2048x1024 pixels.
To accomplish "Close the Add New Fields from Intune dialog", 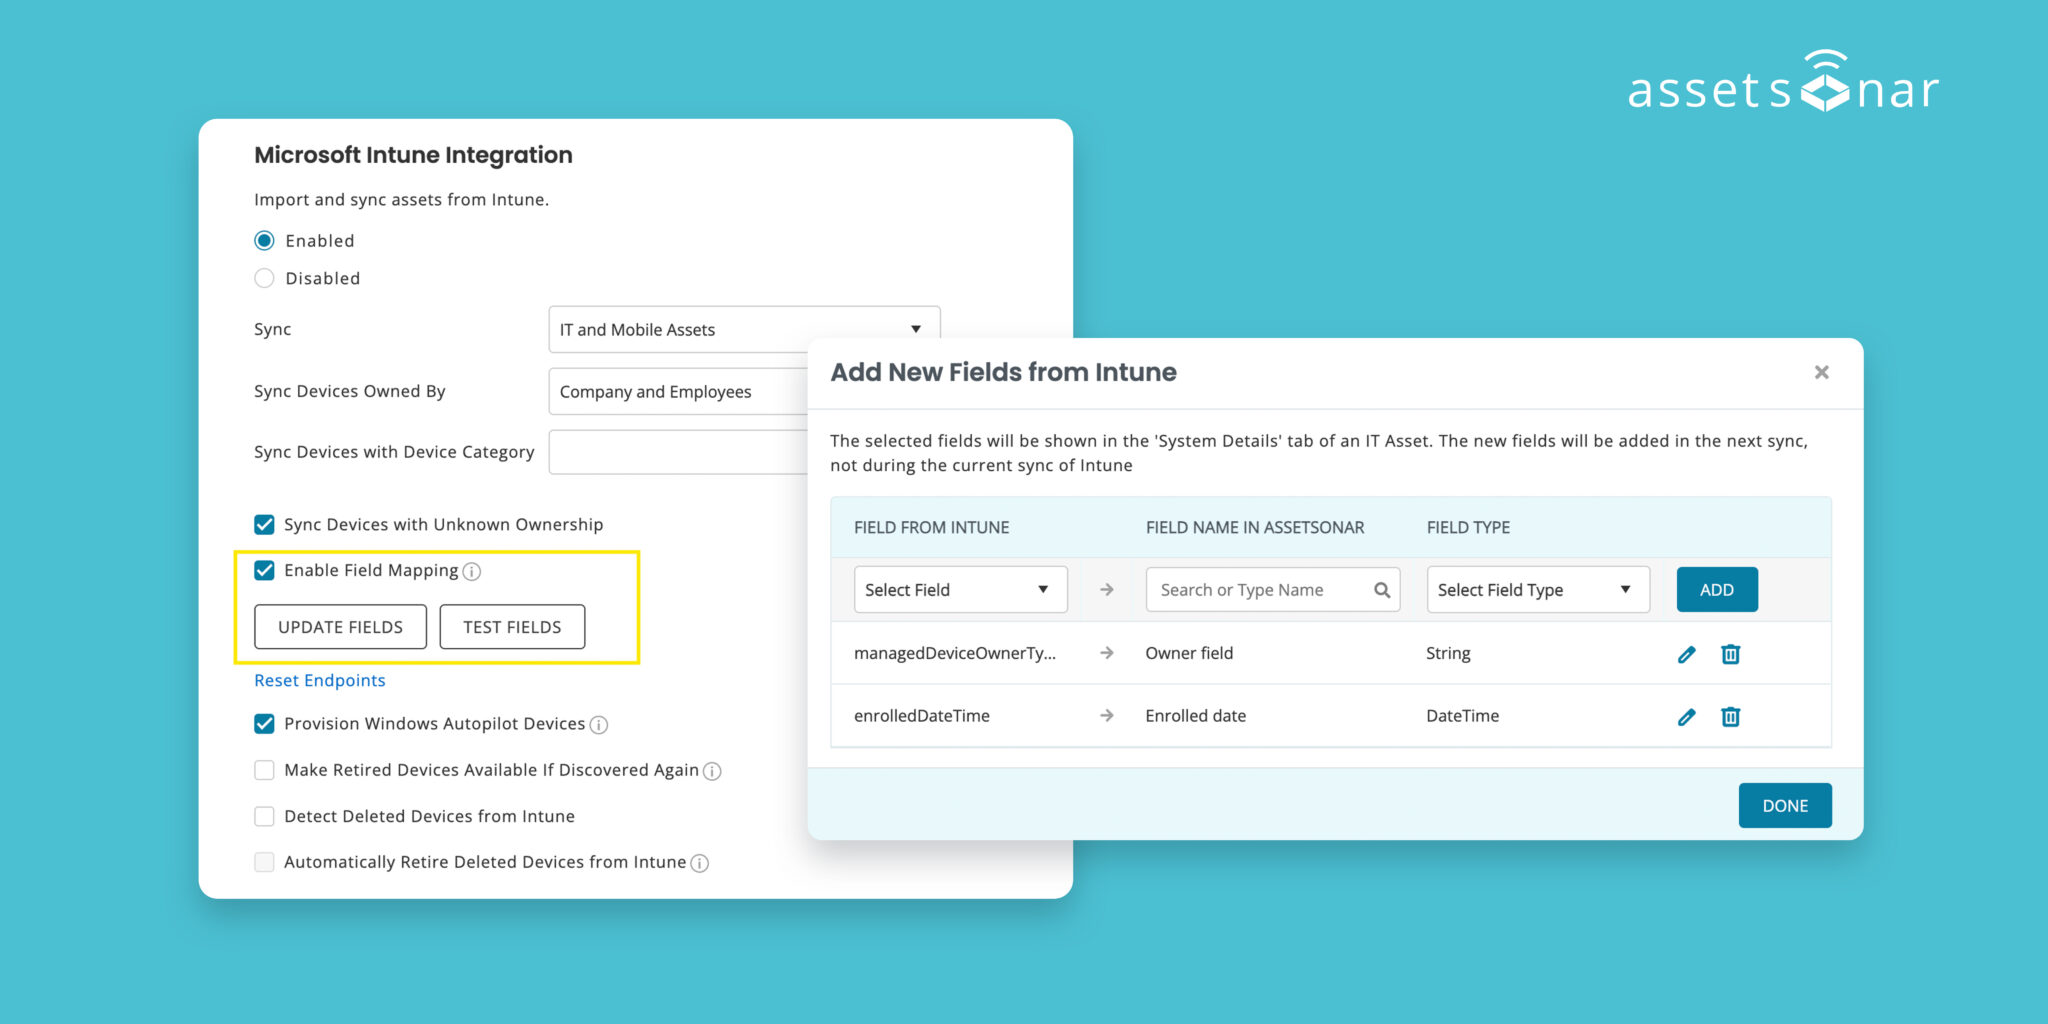I will click(x=1821, y=371).
